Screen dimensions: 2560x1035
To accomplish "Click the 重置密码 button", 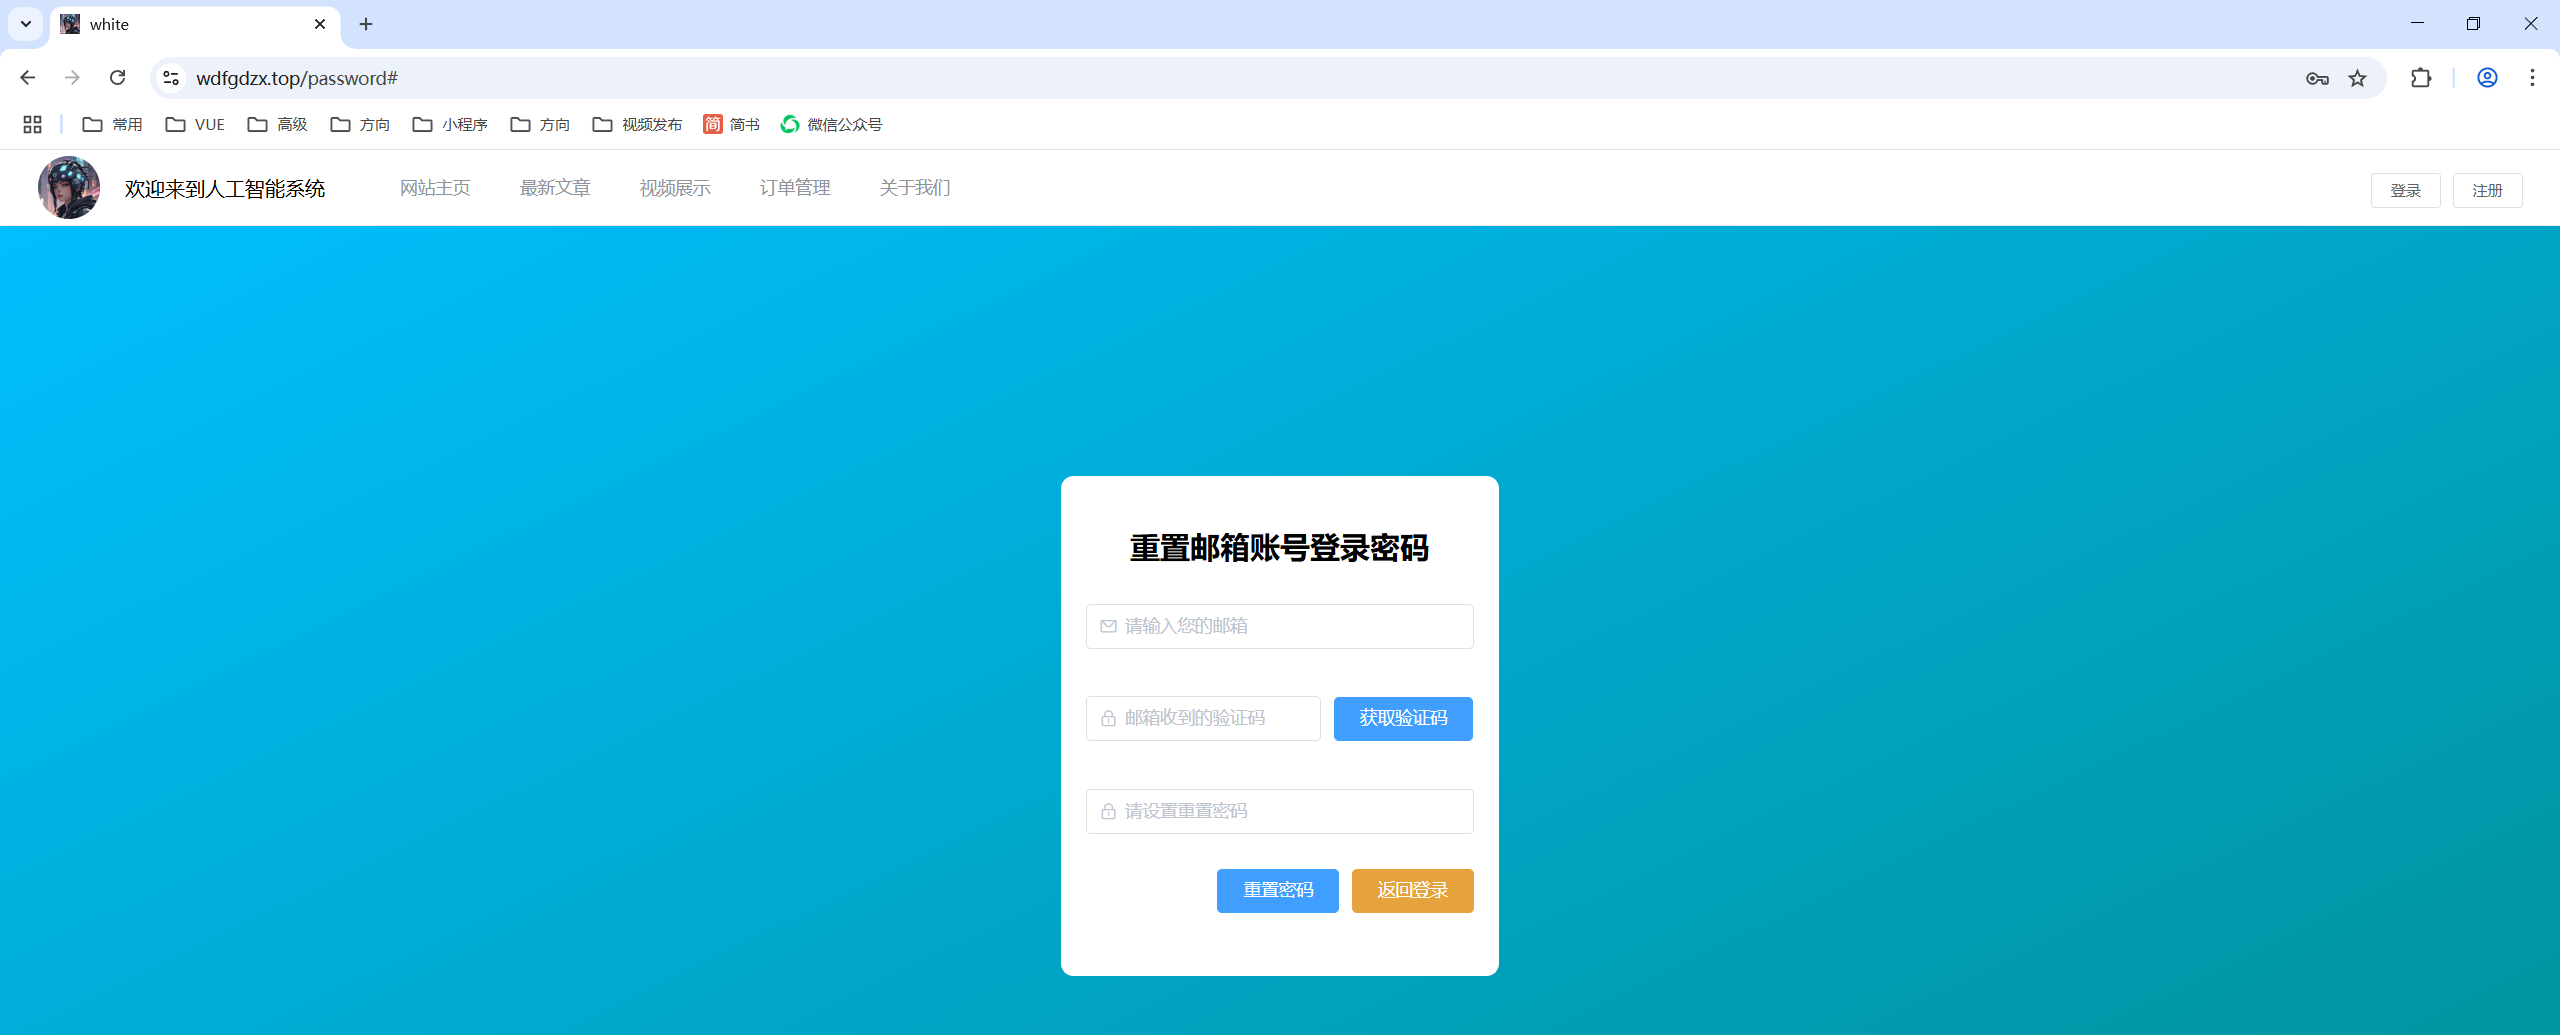I will (1277, 890).
